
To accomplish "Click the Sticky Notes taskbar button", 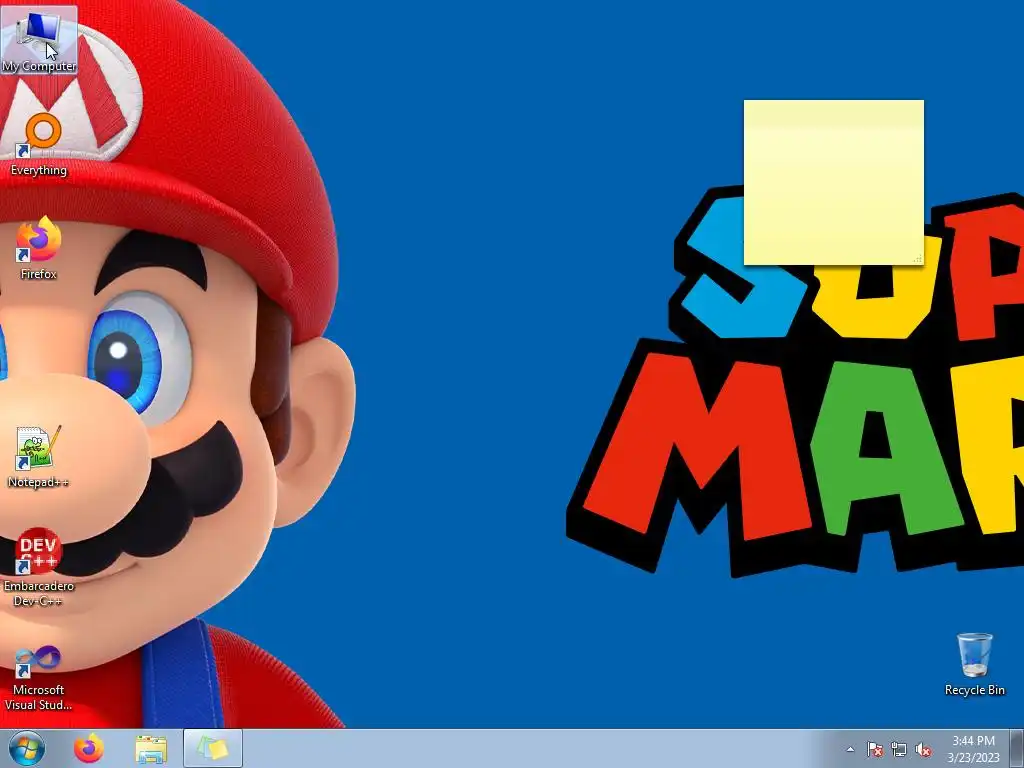I will [x=213, y=748].
